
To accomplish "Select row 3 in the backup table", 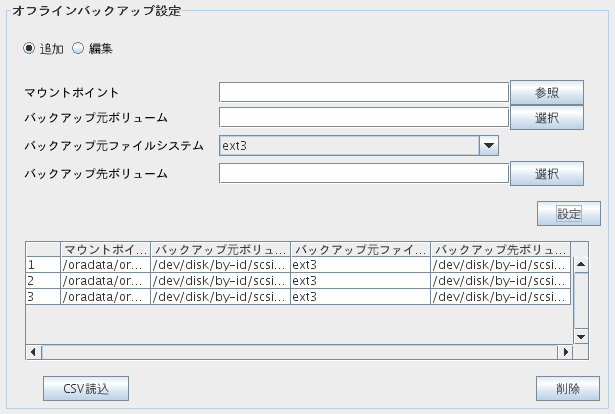I will tap(298, 297).
